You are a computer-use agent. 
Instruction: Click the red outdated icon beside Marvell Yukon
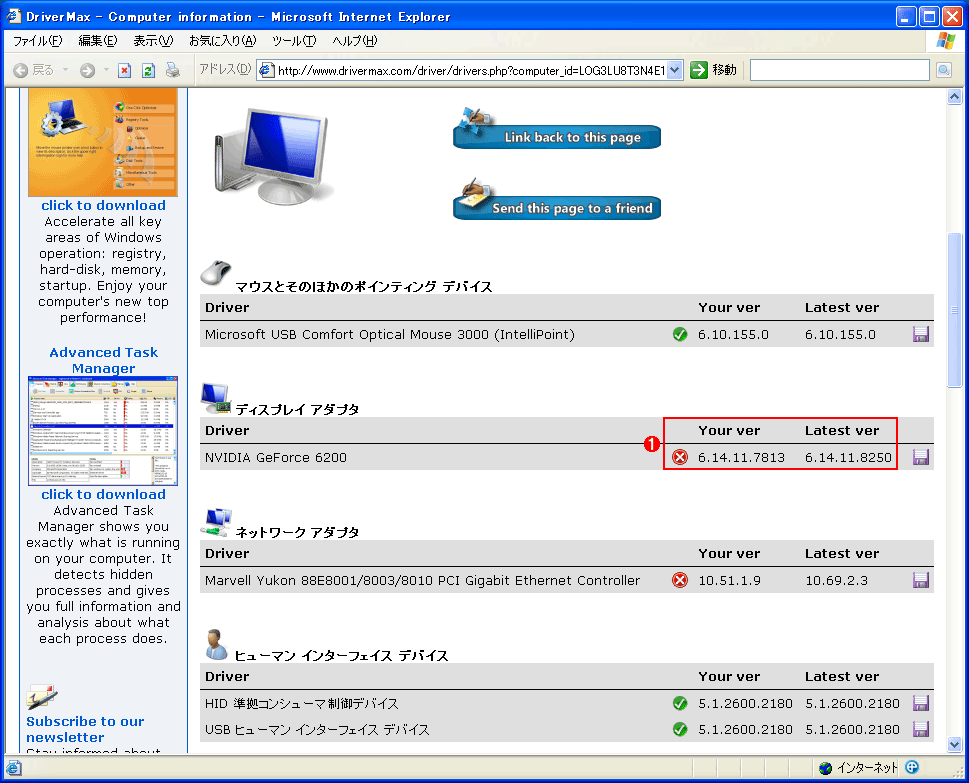(680, 580)
